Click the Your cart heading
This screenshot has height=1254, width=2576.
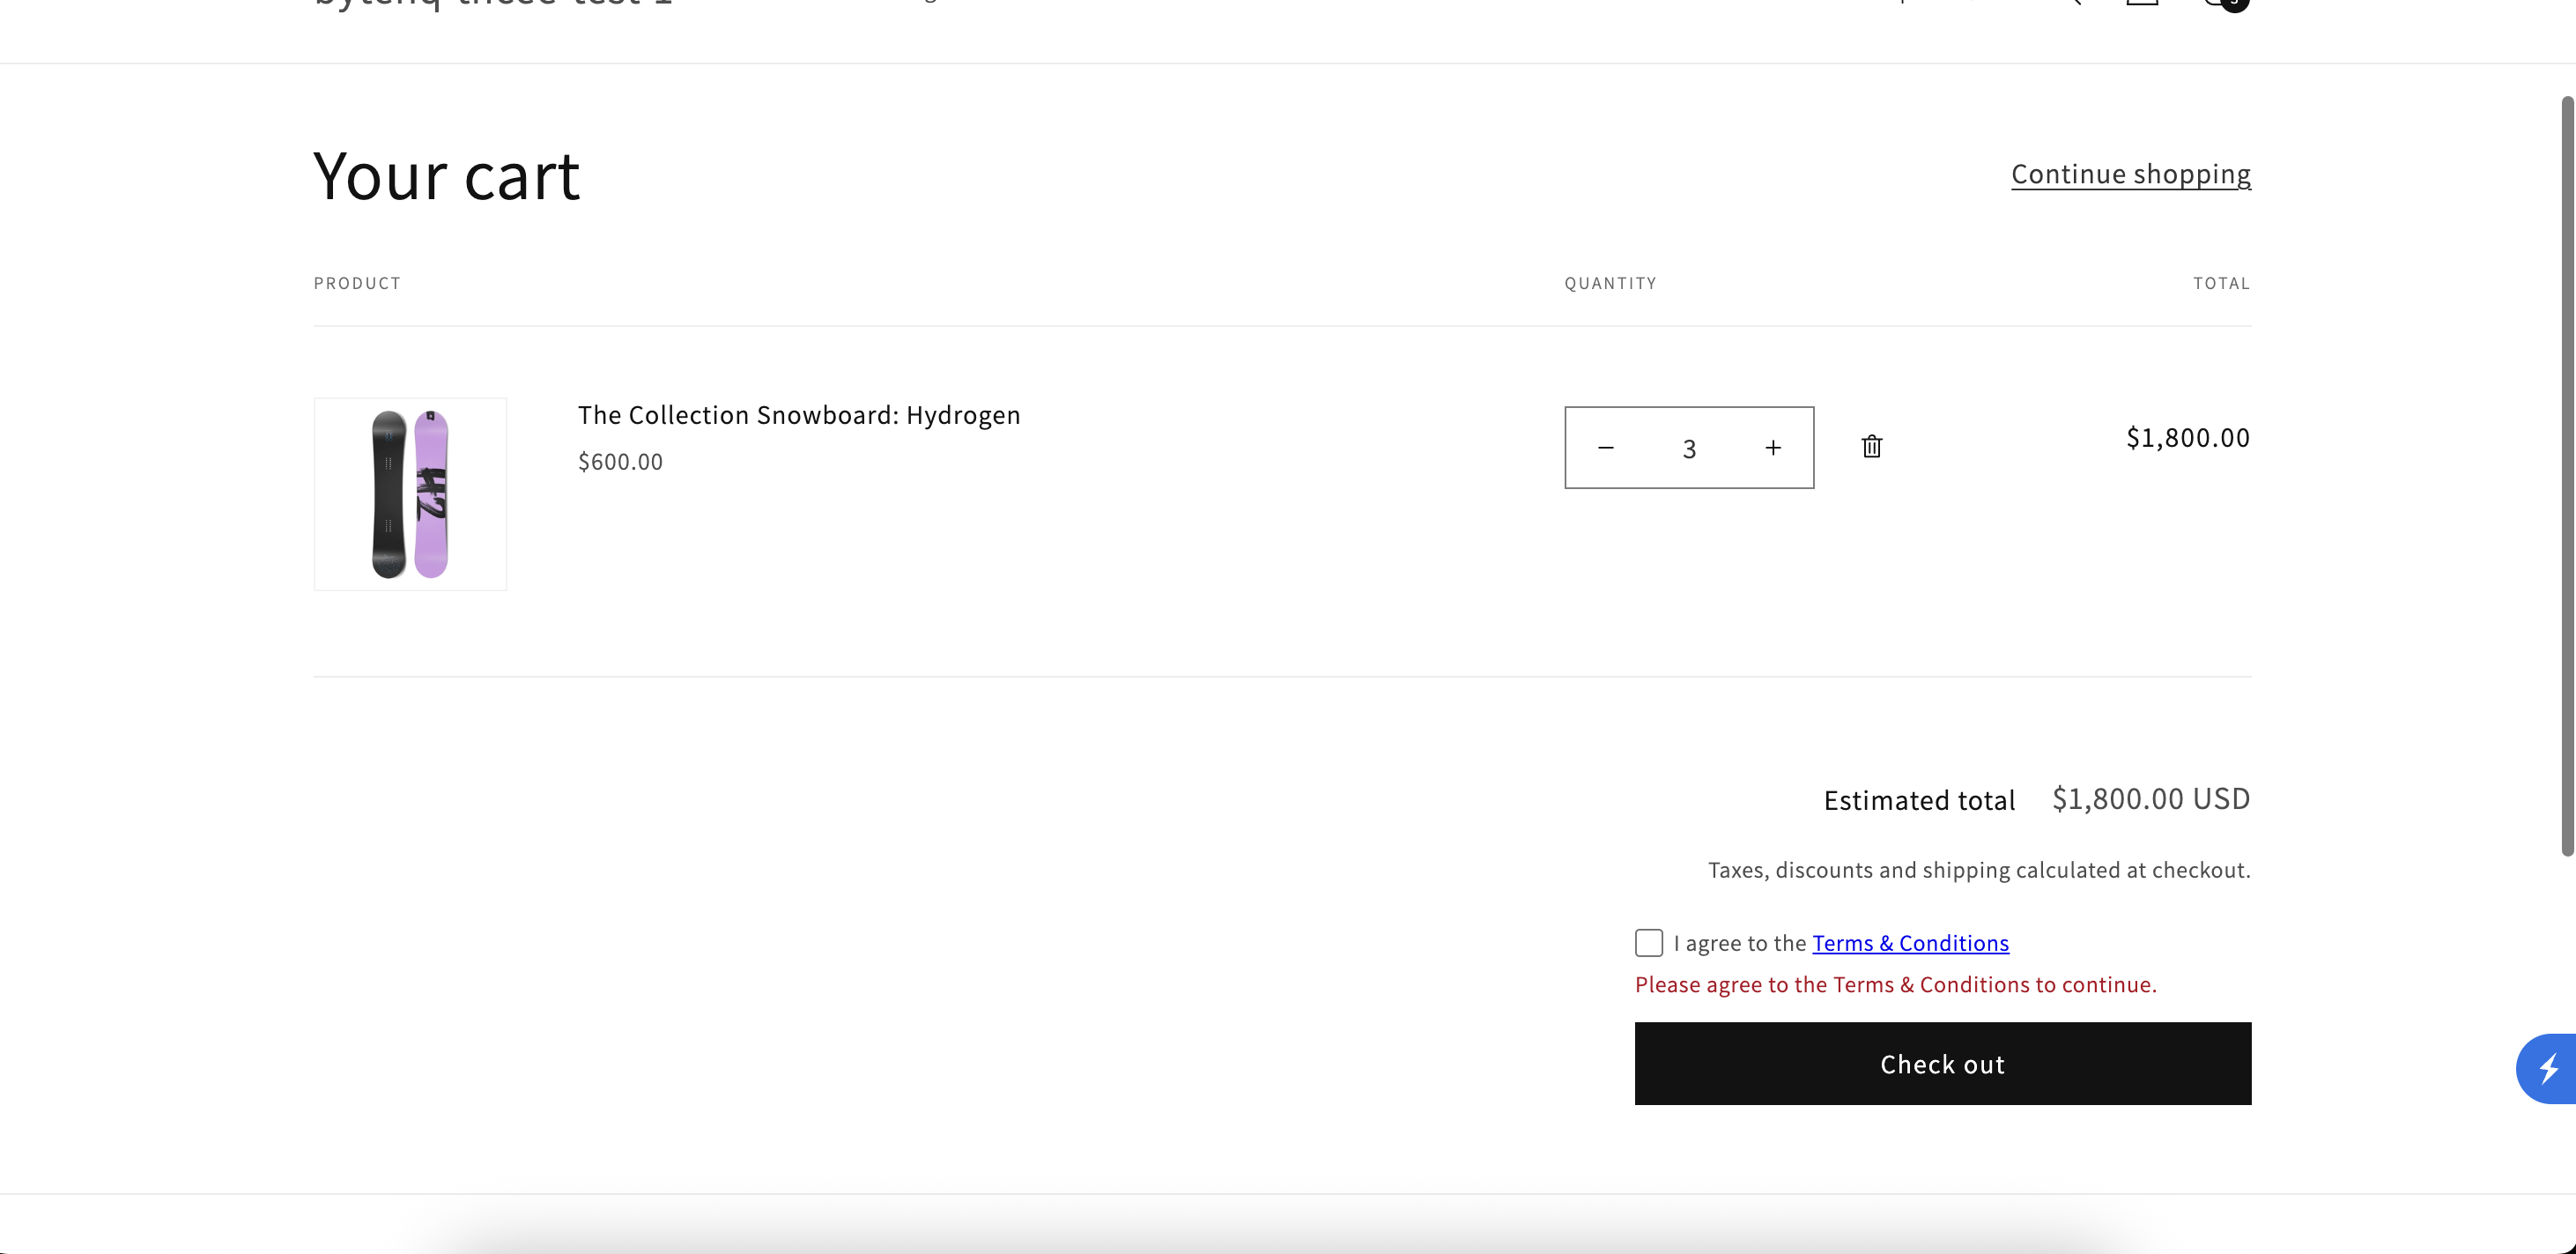(x=446, y=176)
